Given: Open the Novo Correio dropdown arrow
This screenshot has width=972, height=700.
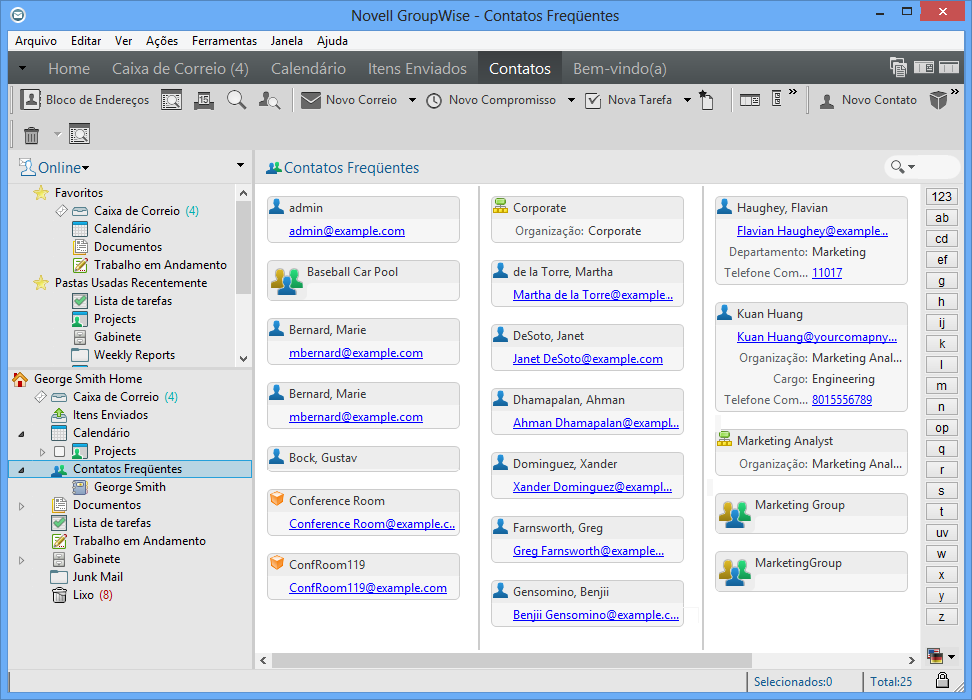Looking at the screenshot, I should [411, 100].
